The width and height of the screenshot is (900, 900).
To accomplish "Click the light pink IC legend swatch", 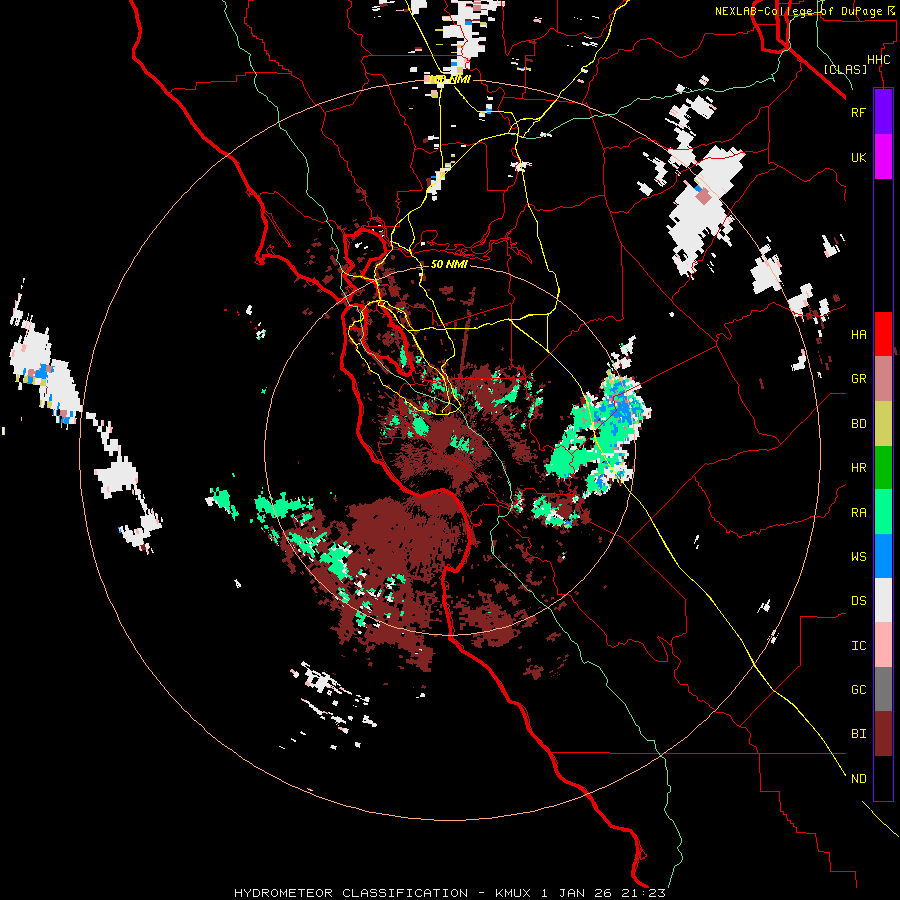I will [883, 645].
